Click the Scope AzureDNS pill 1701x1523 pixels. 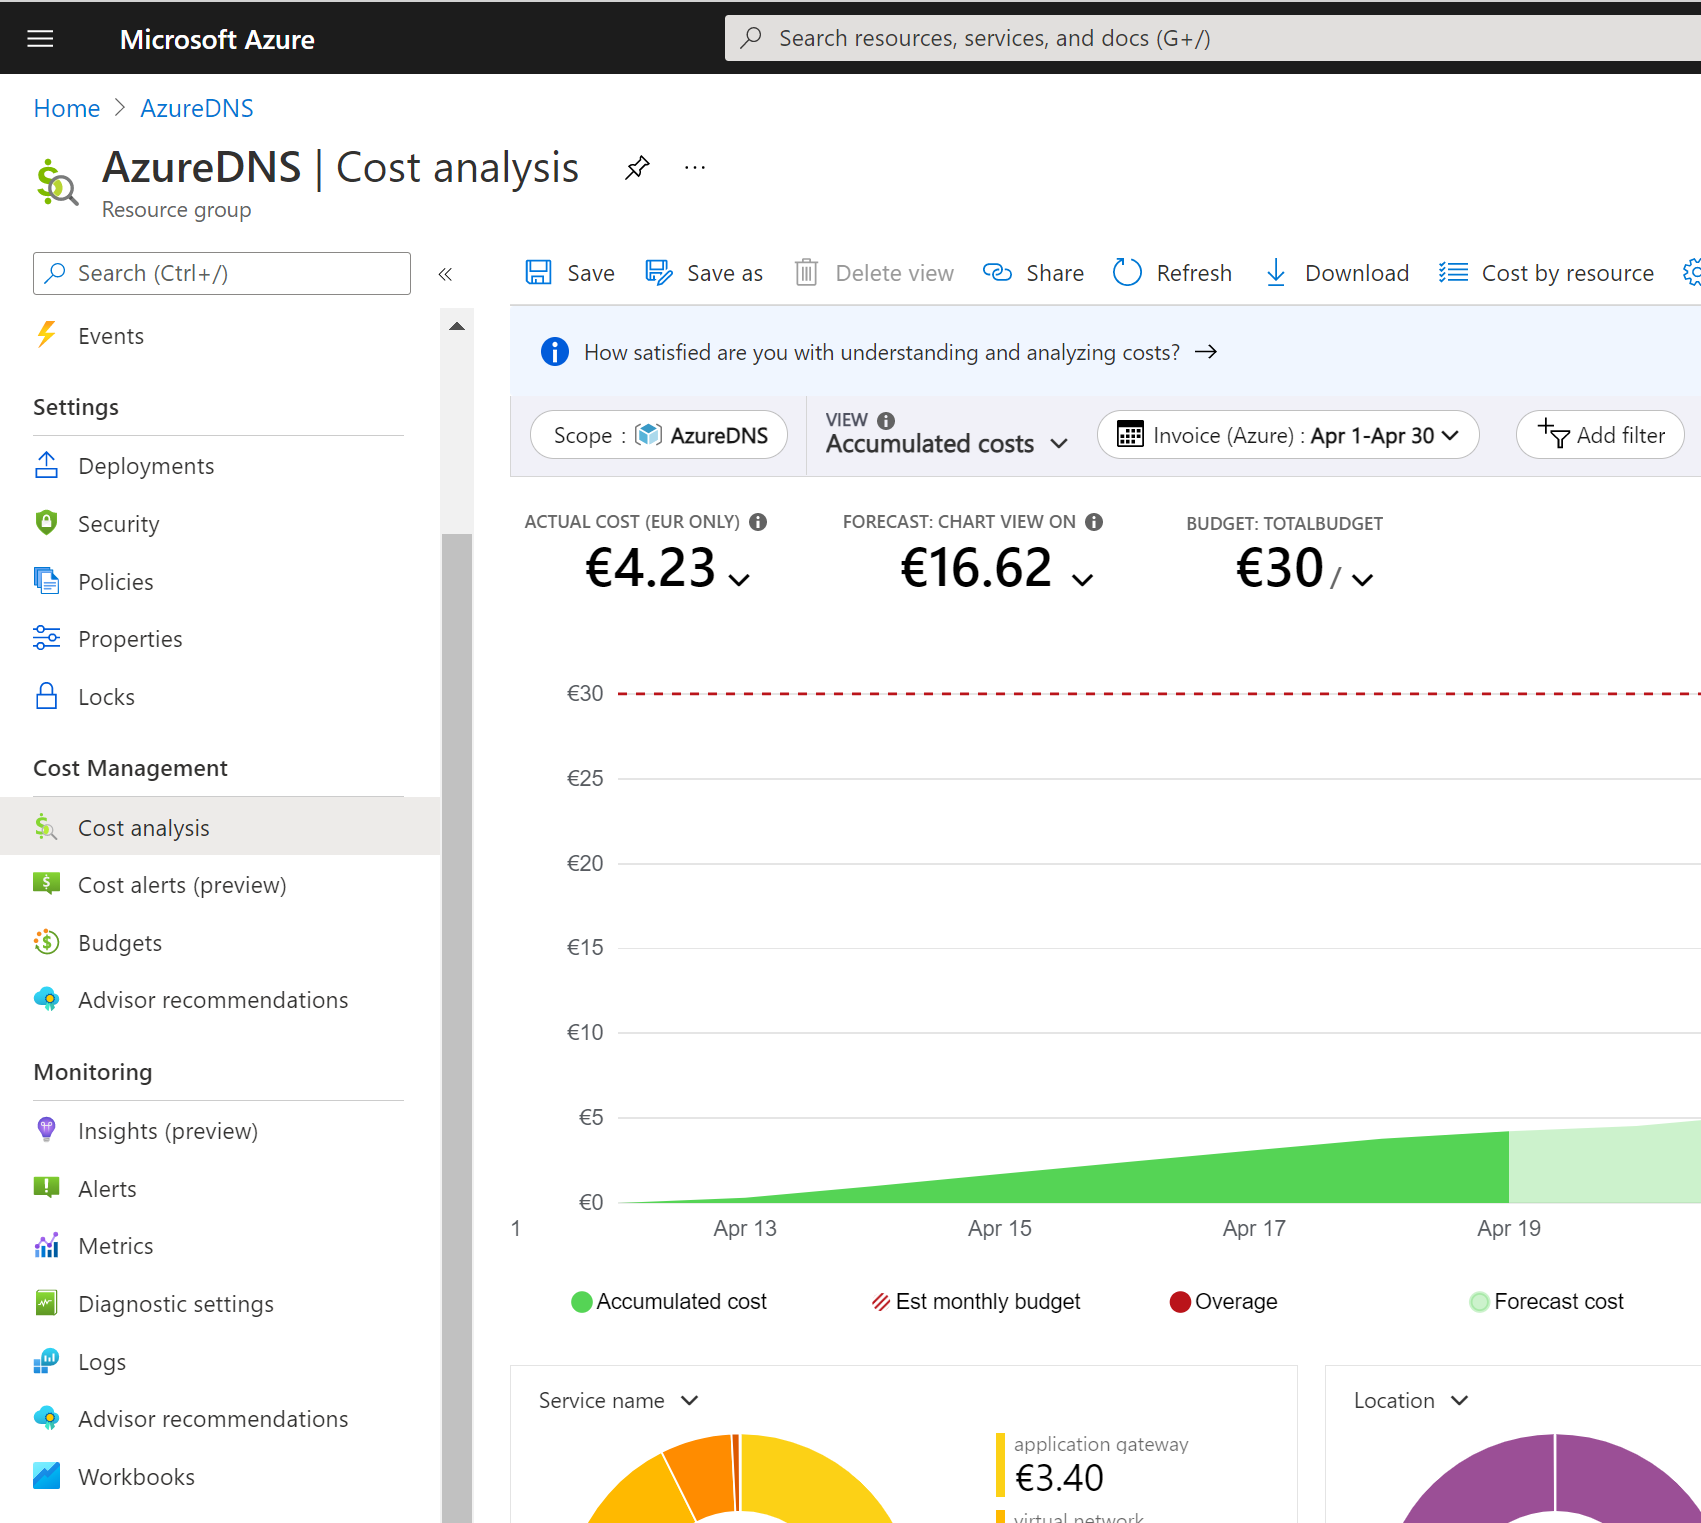(659, 435)
